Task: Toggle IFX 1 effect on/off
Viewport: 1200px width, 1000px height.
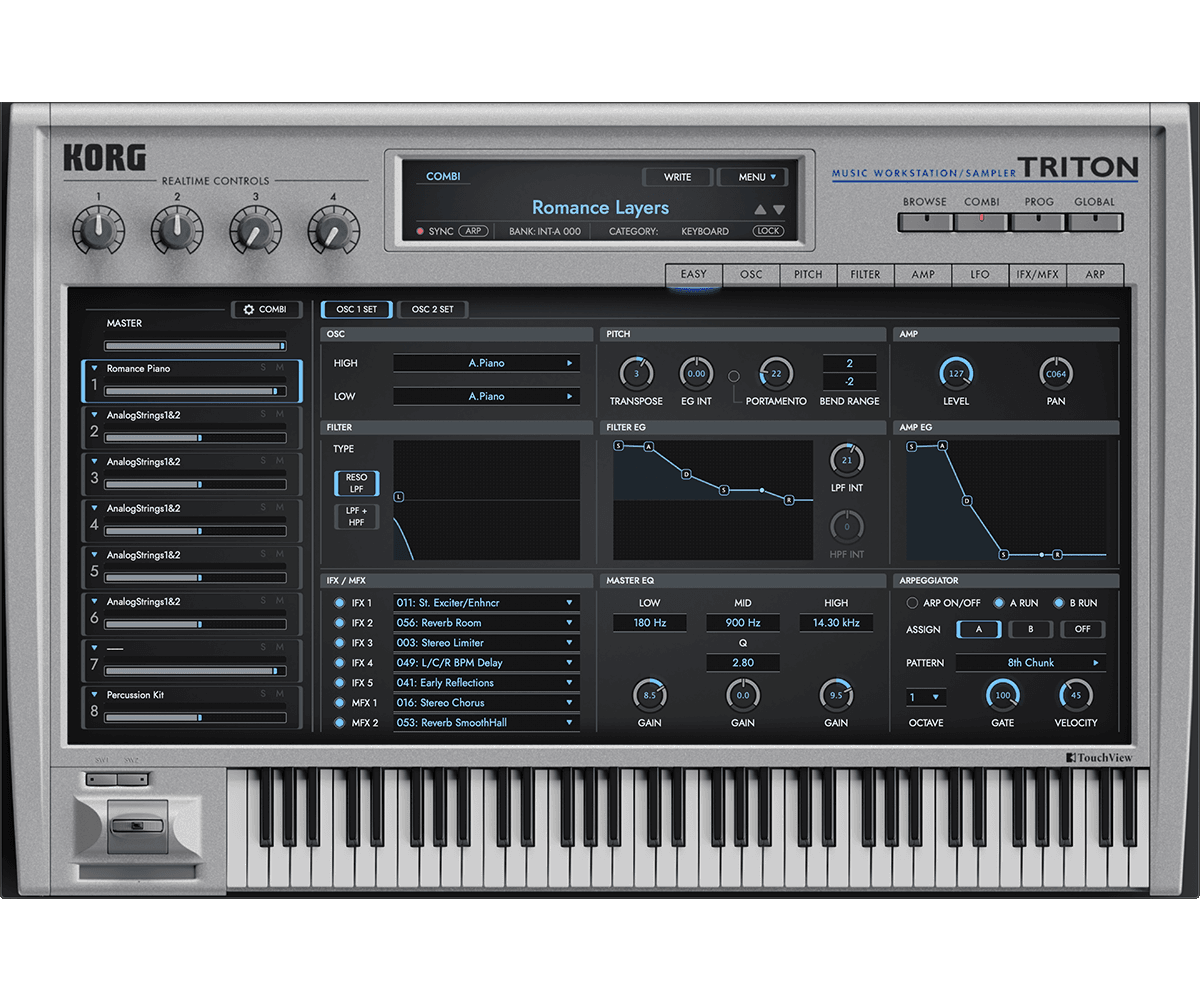Action: tap(339, 603)
